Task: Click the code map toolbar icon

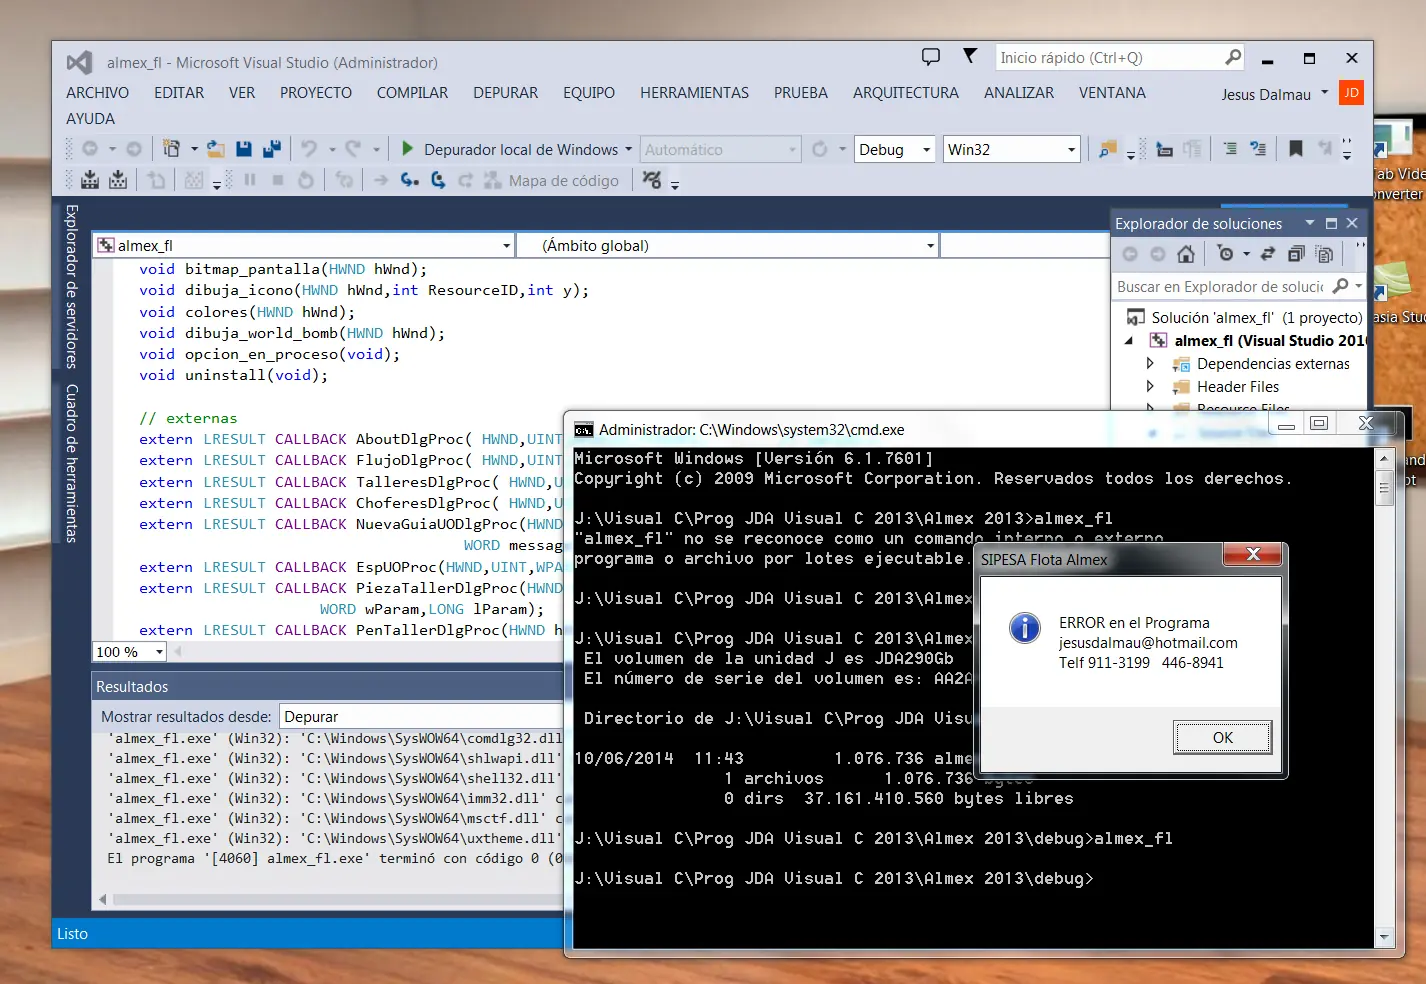Action: (492, 180)
